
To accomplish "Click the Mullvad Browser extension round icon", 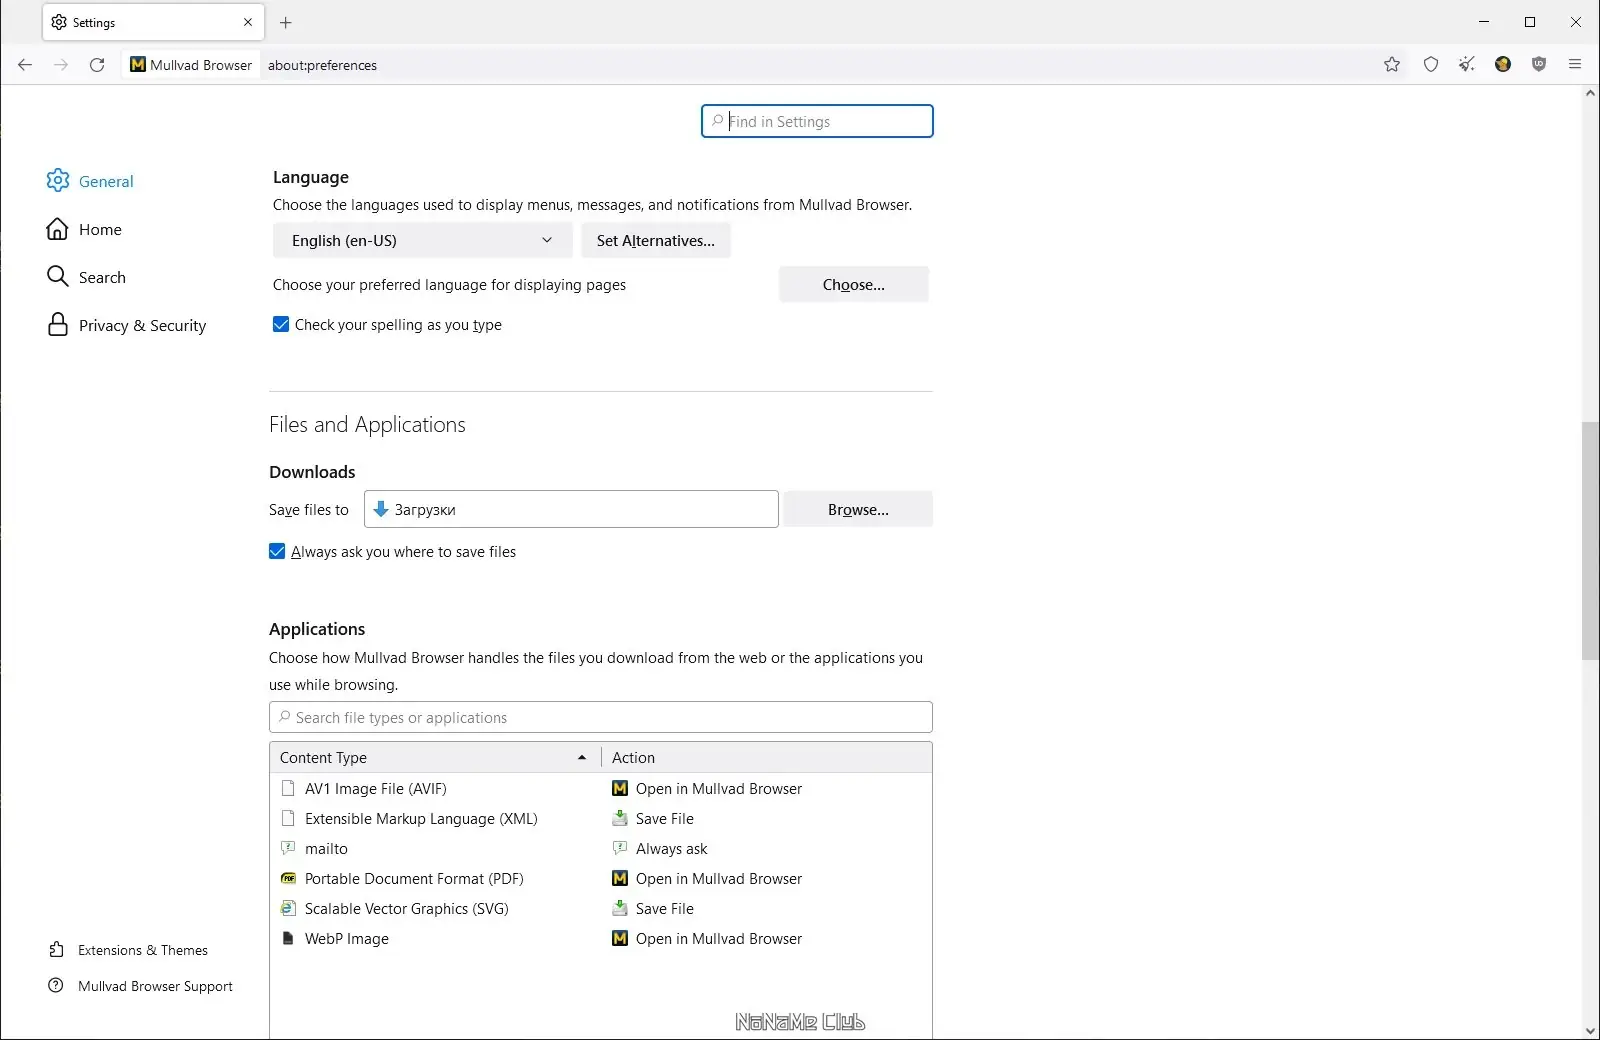I will tap(1503, 65).
